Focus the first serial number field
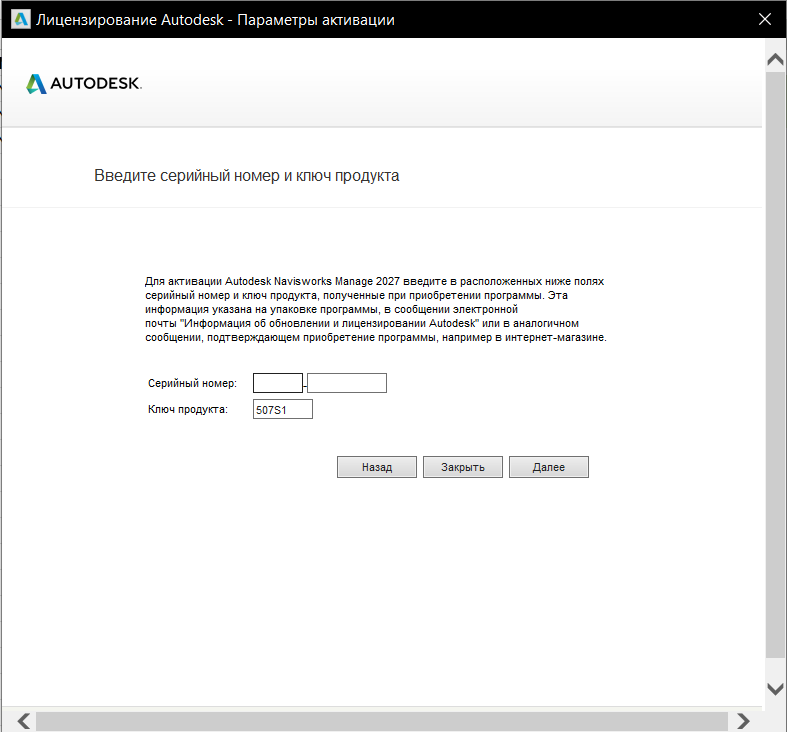The width and height of the screenshot is (787, 732). click(x=278, y=383)
